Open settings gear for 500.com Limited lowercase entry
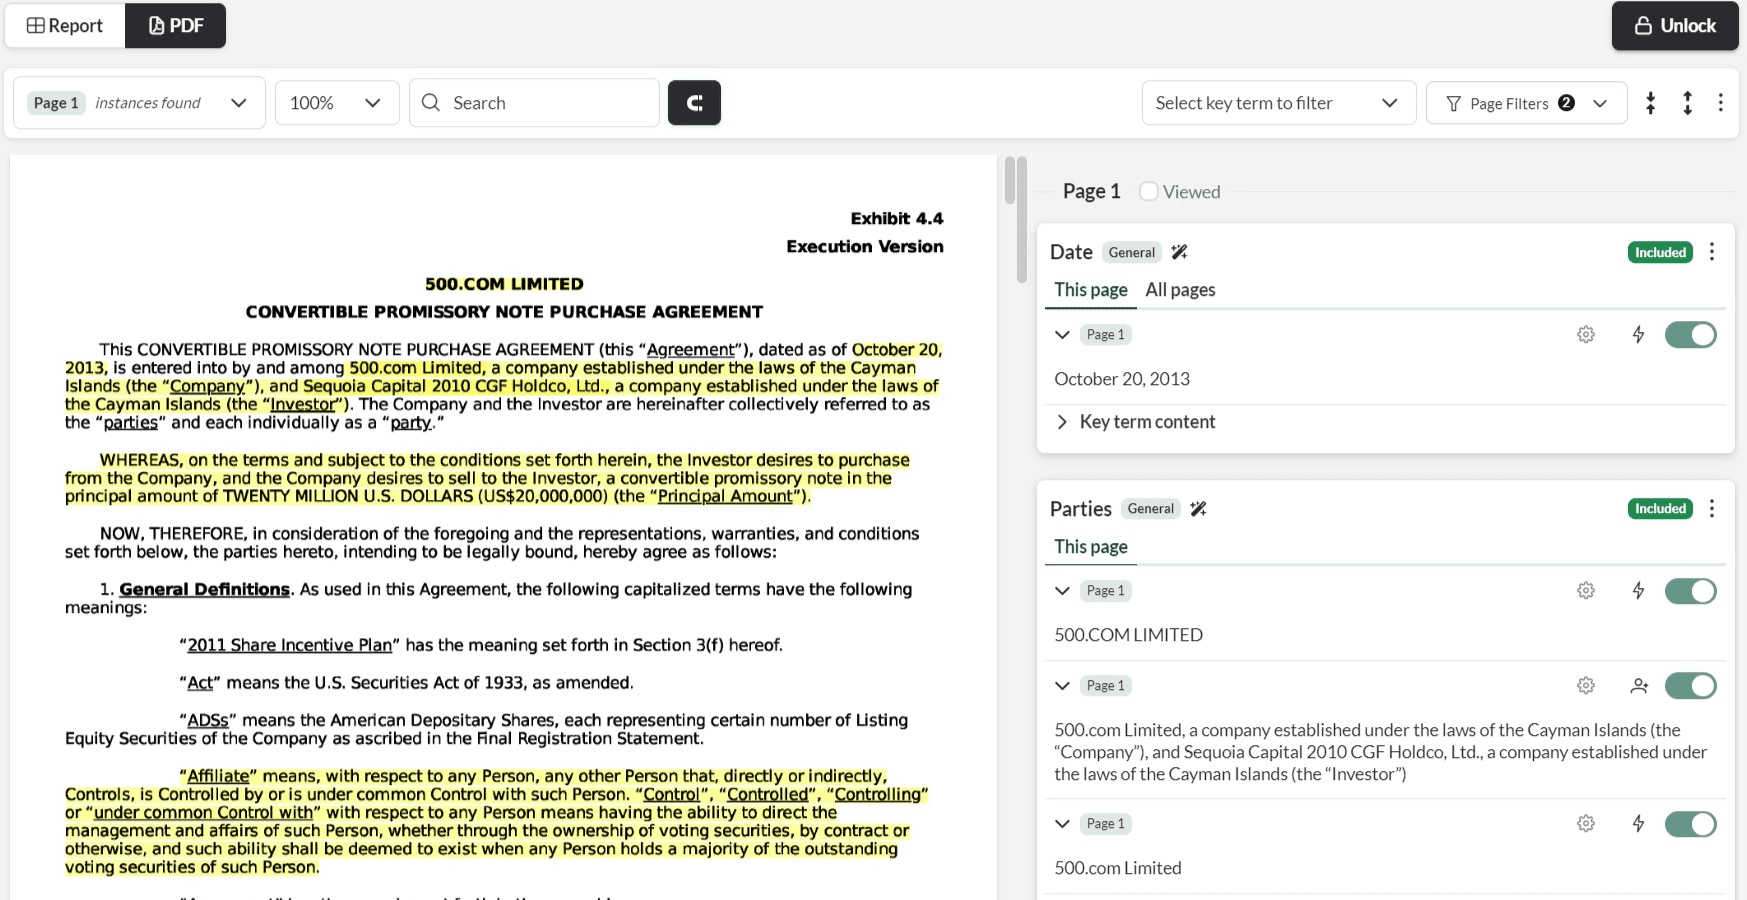Image resolution: width=1747 pixels, height=900 pixels. coord(1586,824)
